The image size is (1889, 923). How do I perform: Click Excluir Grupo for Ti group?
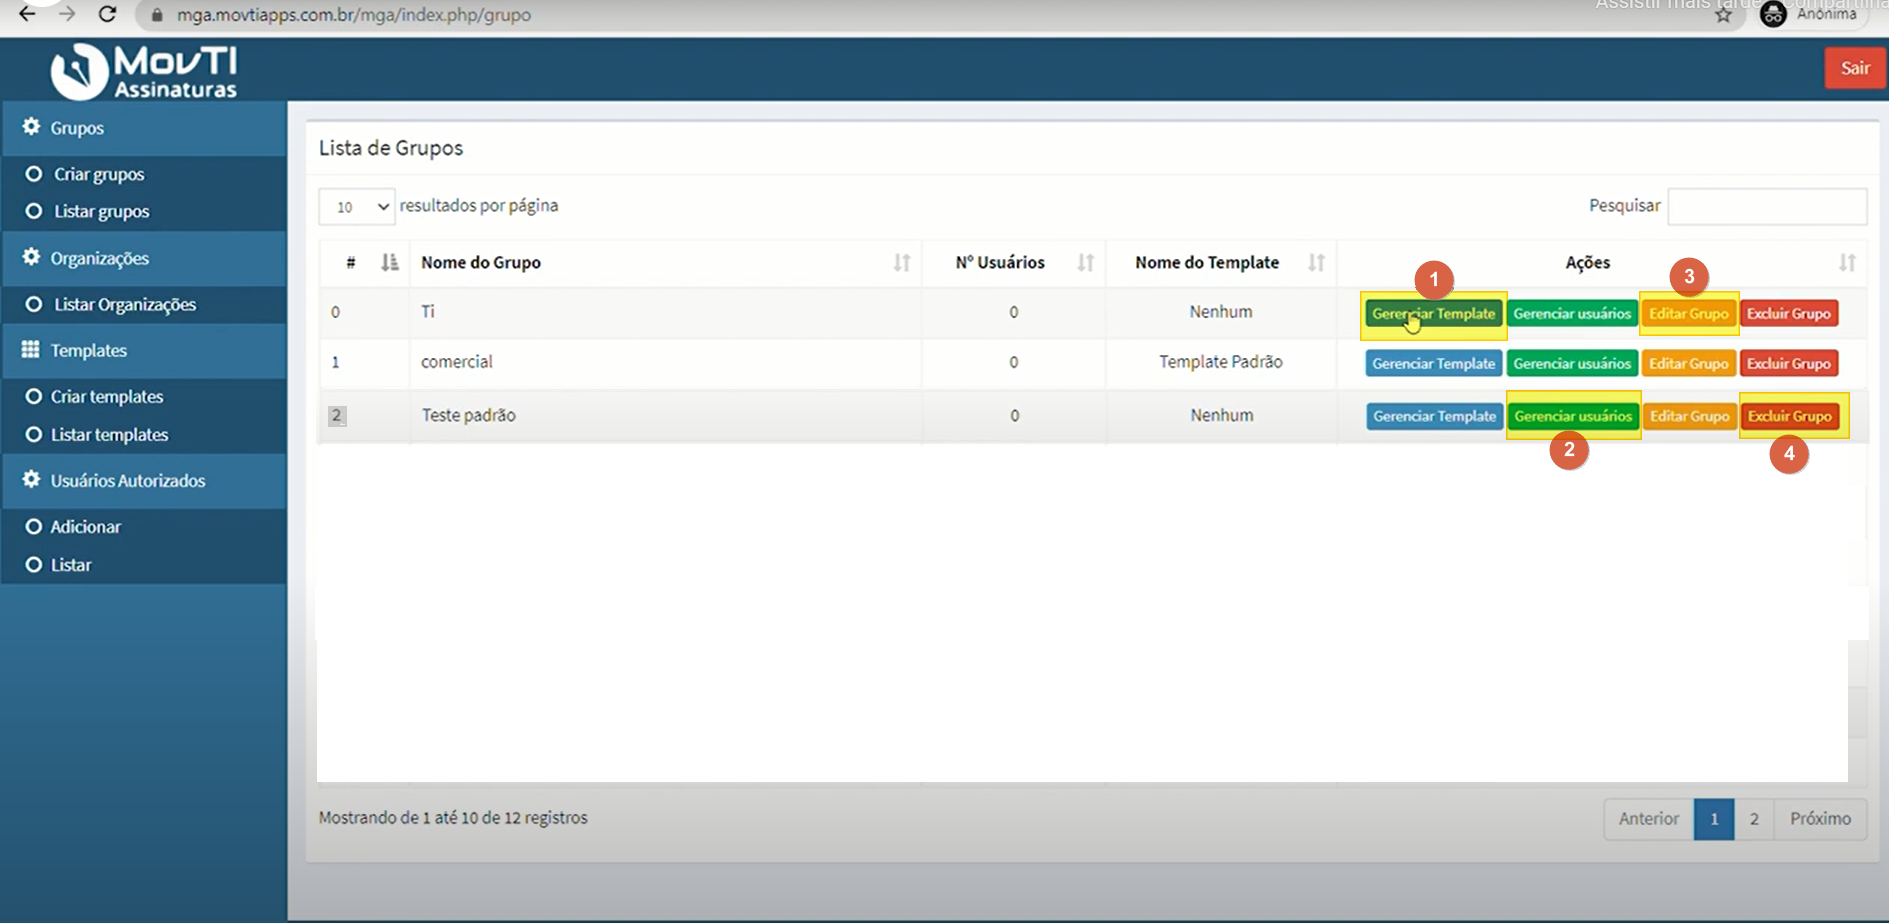pos(1788,313)
